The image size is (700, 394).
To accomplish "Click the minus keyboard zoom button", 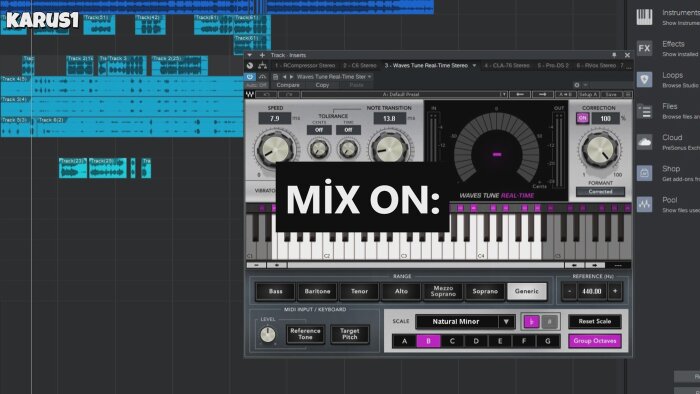I will [x=256, y=265].
